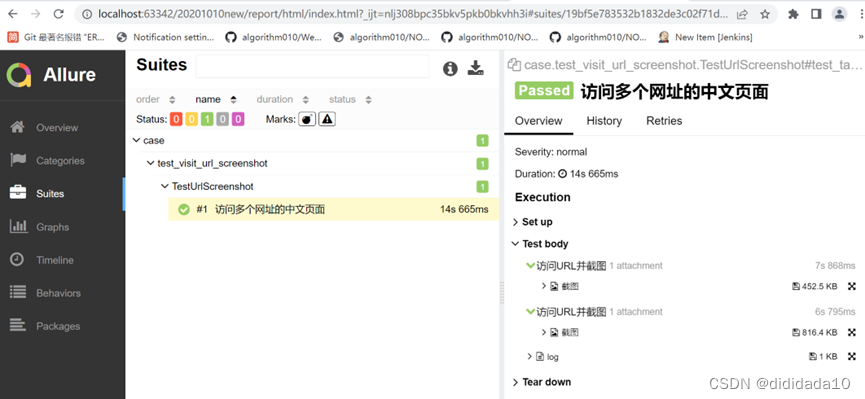Image resolution: width=865 pixels, height=399 pixels.
Task: Focus the Suites search field
Action: click(312, 66)
